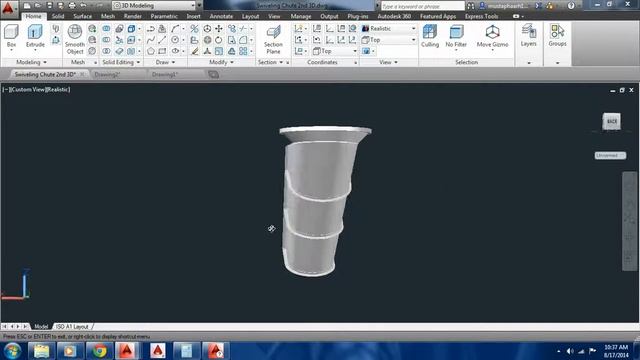Image resolution: width=640 pixels, height=360 pixels.
Task: Open the Layers panel
Action: [529, 35]
